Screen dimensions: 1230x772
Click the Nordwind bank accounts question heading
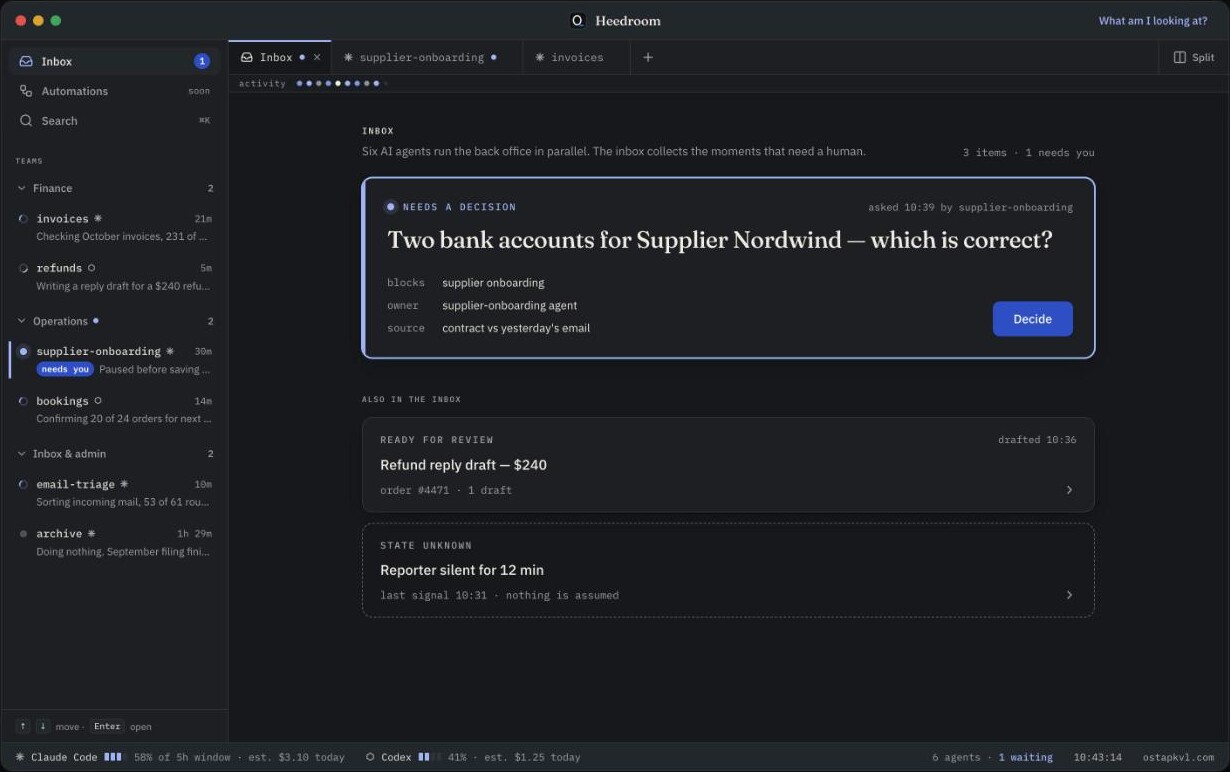(x=720, y=240)
